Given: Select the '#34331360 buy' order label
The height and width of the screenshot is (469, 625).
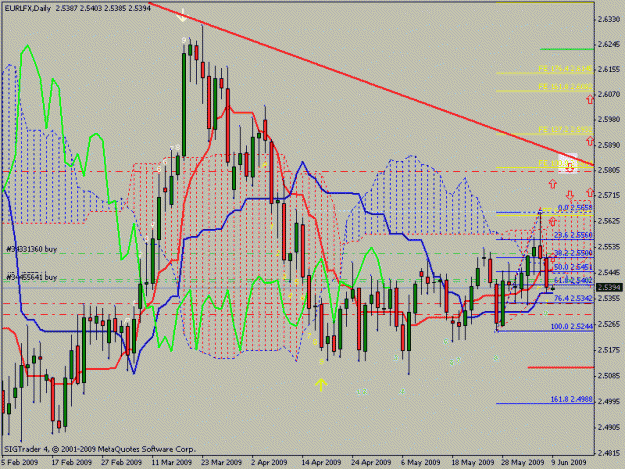Looking at the screenshot, I should pyautogui.click(x=31, y=249).
